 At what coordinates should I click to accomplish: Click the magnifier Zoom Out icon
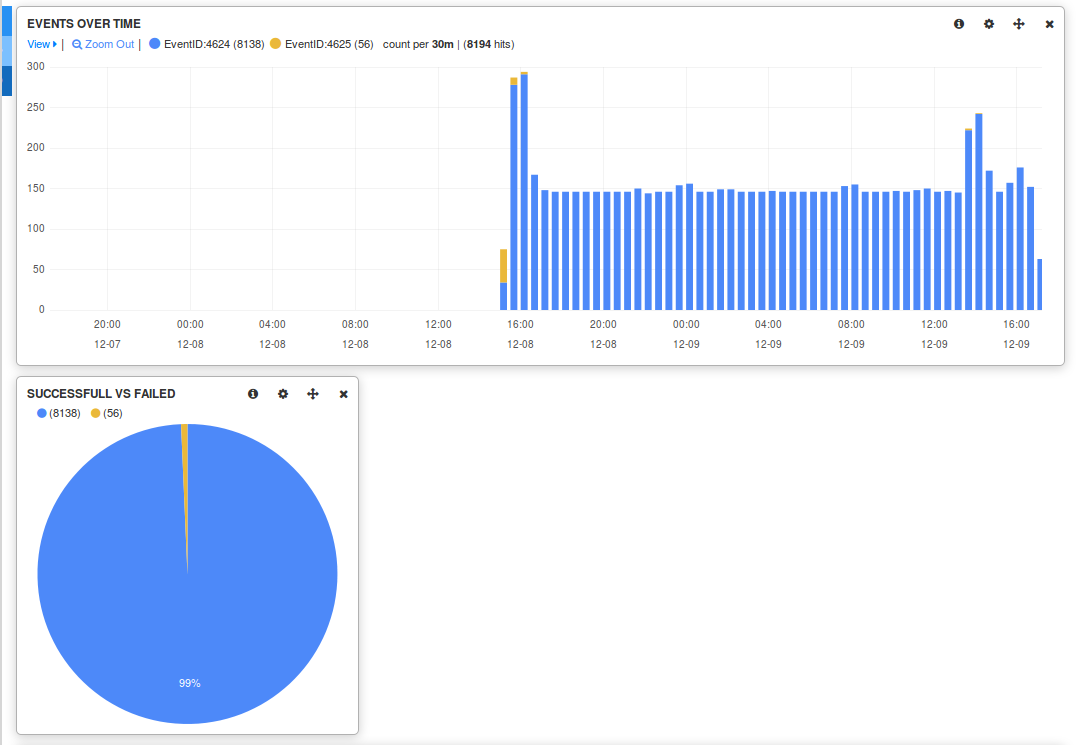pyautogui.click(x=77, y=45)
